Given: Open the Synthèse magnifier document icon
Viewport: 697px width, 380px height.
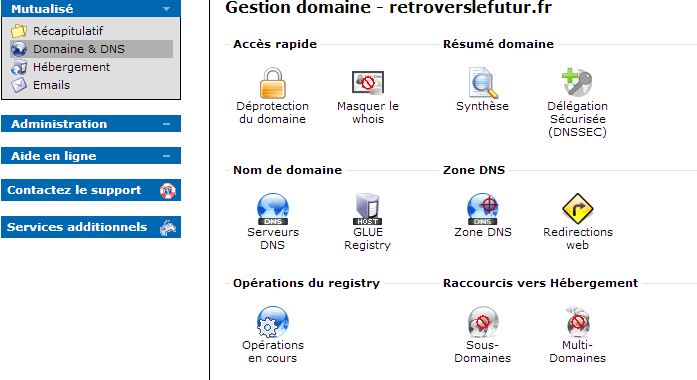Looking at the screenshot, I should click(x=482, y=83).
